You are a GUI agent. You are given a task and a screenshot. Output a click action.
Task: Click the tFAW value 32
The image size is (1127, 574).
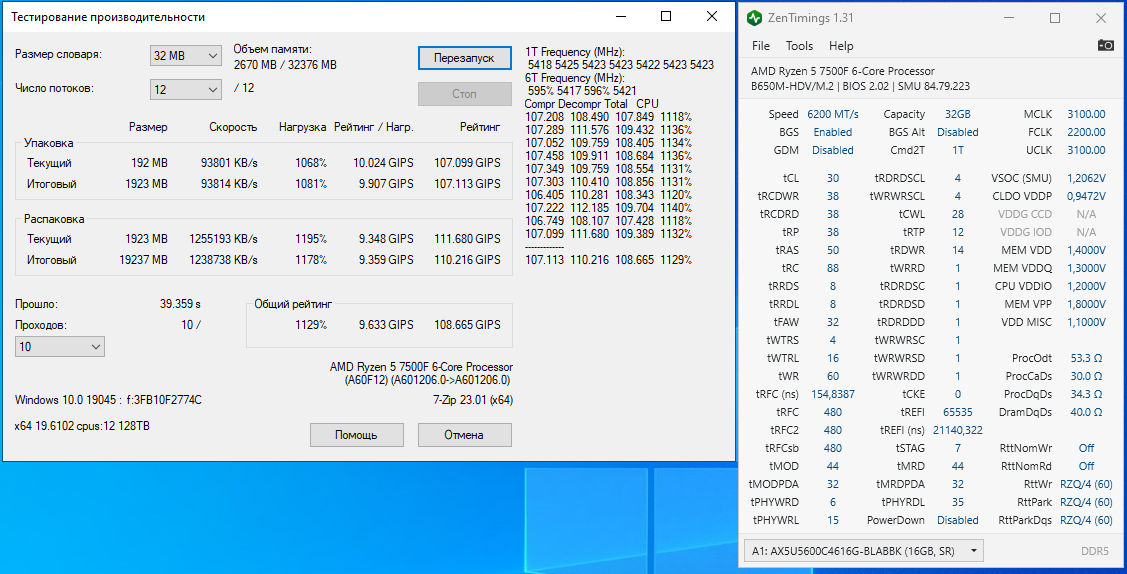pos(833,322)
